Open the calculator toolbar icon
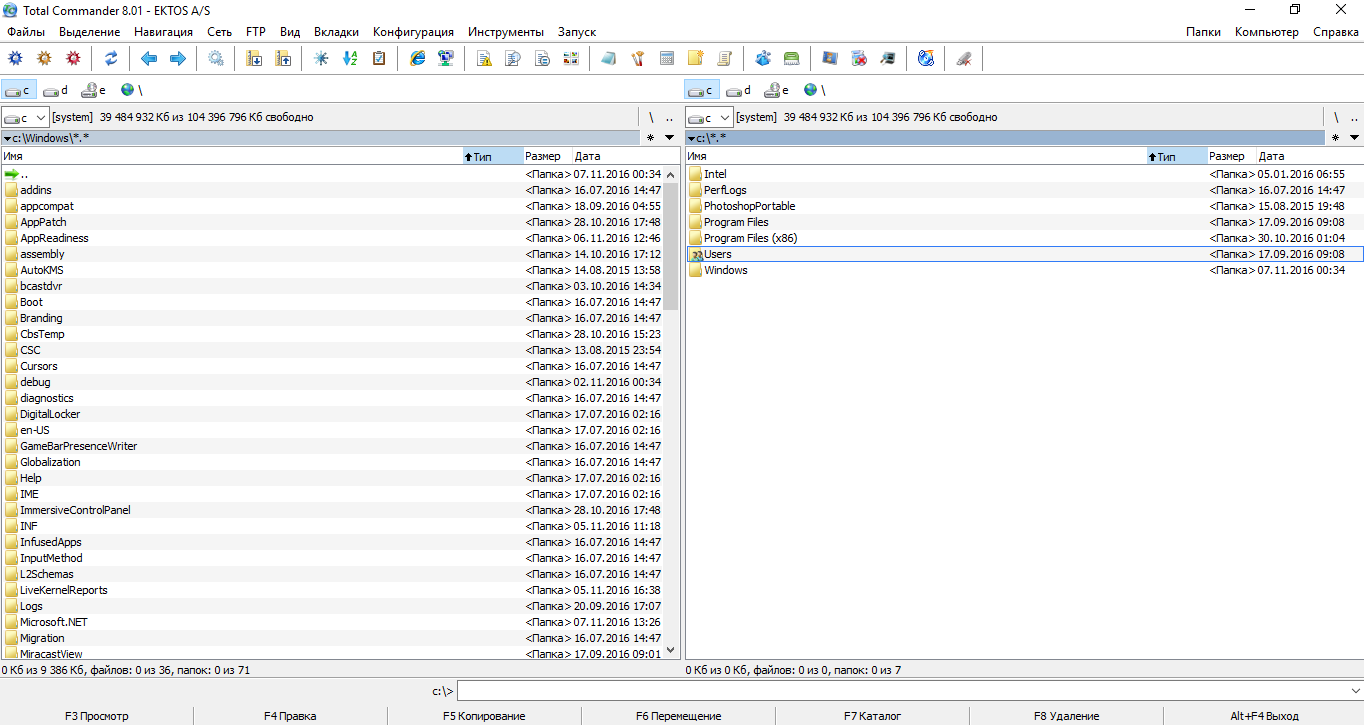This screenshot has height=725, width=1364. click(x=667, y=59)
